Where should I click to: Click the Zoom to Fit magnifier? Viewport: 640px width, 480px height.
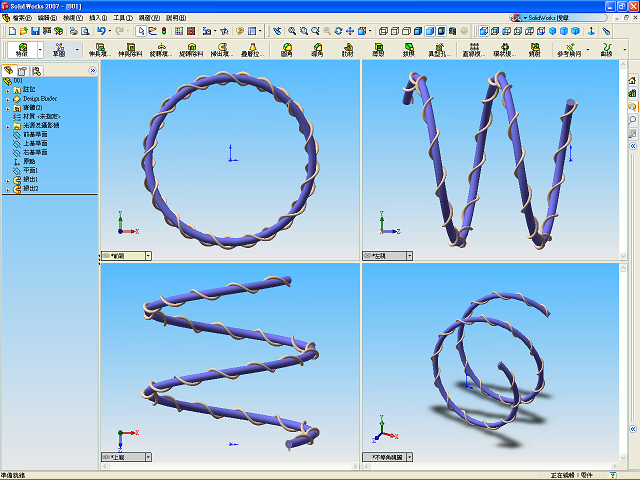[x=292, y=31]
